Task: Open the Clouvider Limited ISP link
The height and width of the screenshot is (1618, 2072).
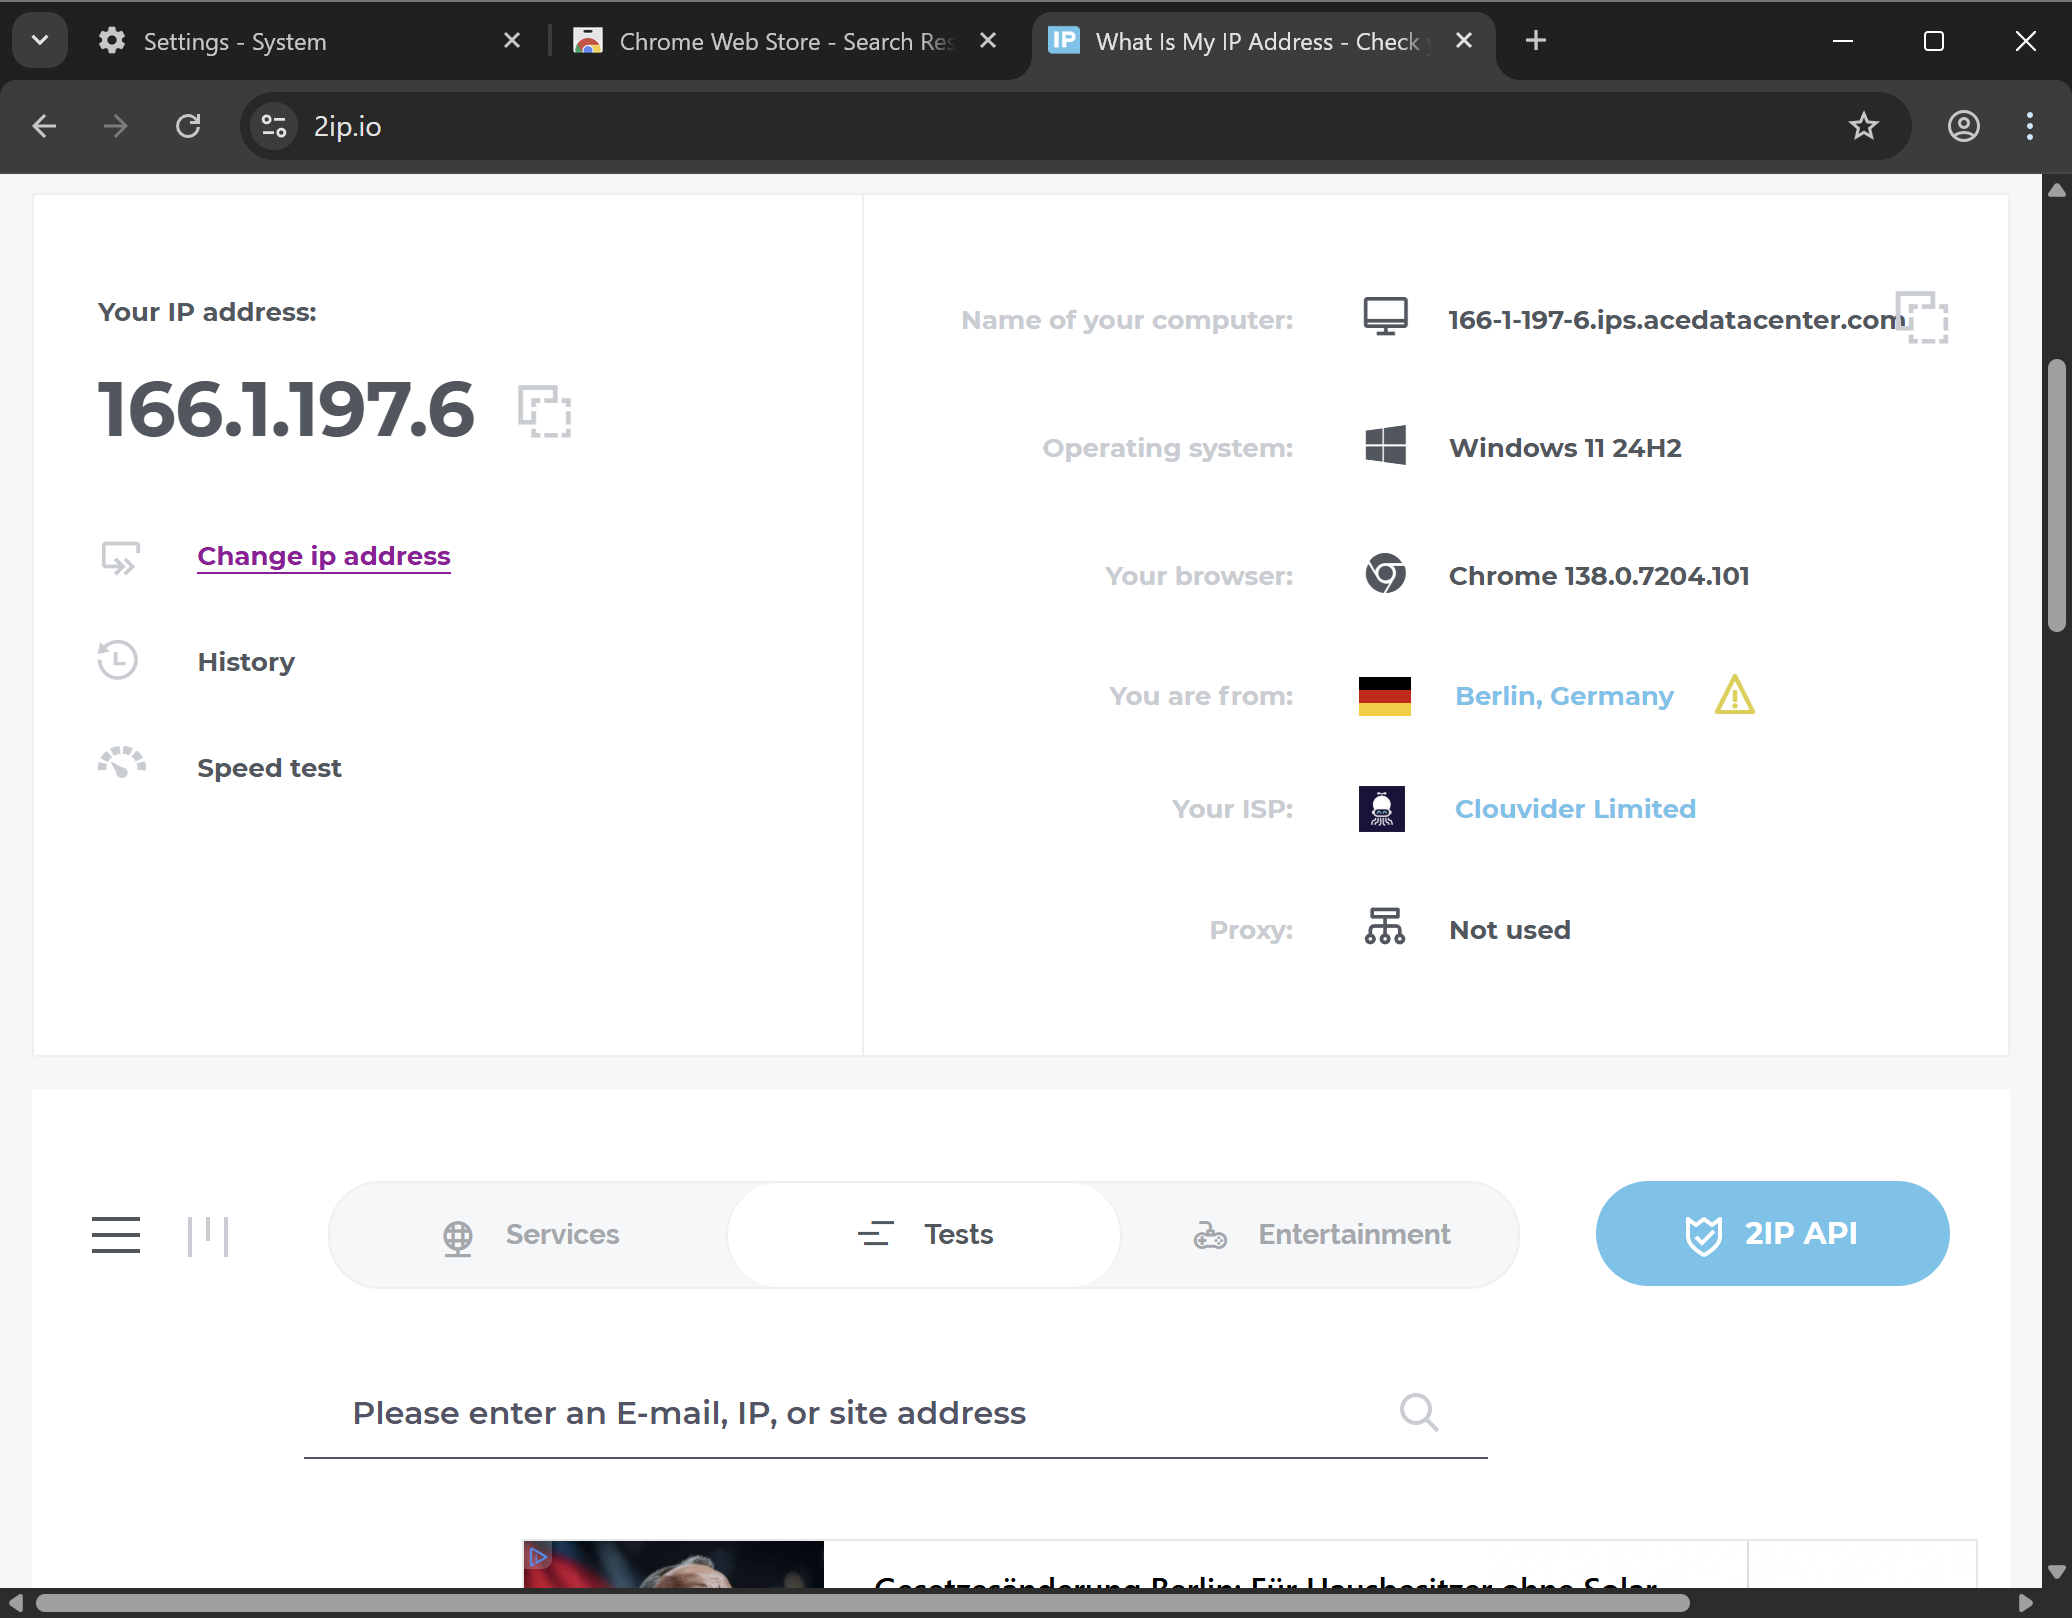Action: (1575, 809)
